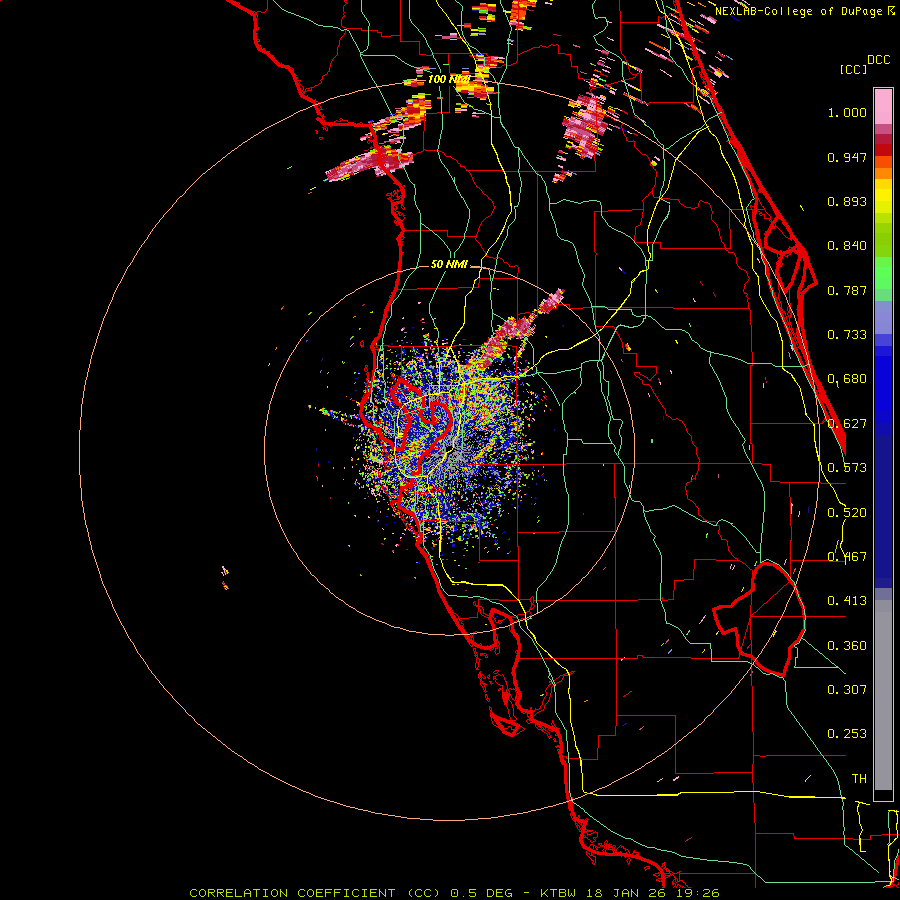Select the 0.733 scale value

(x=847, y=335)
